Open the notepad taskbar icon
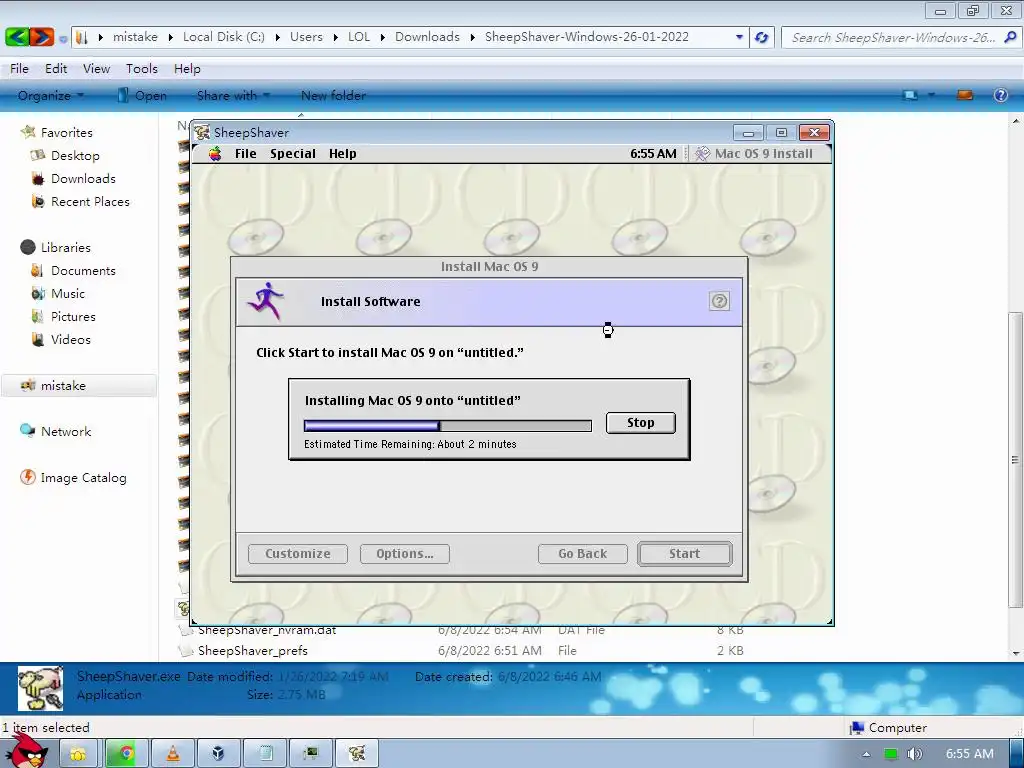 click(265, 754)
